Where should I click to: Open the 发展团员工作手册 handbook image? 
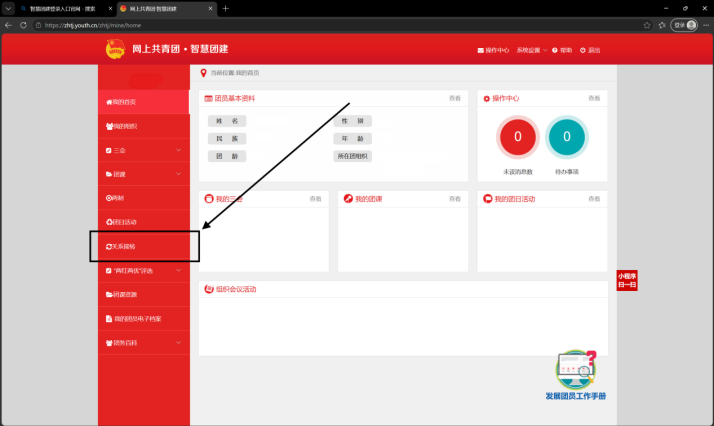(x=576, y=375)
